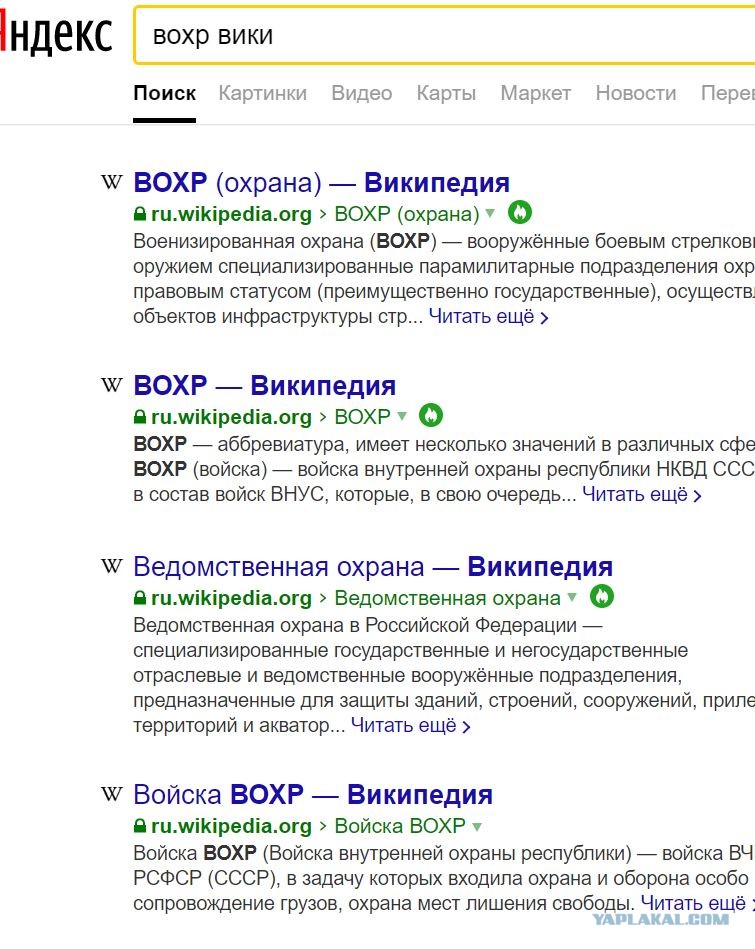
Task: Click 'Читать ещё' under Войска ВОХР snippet
Action: [697, 903]
